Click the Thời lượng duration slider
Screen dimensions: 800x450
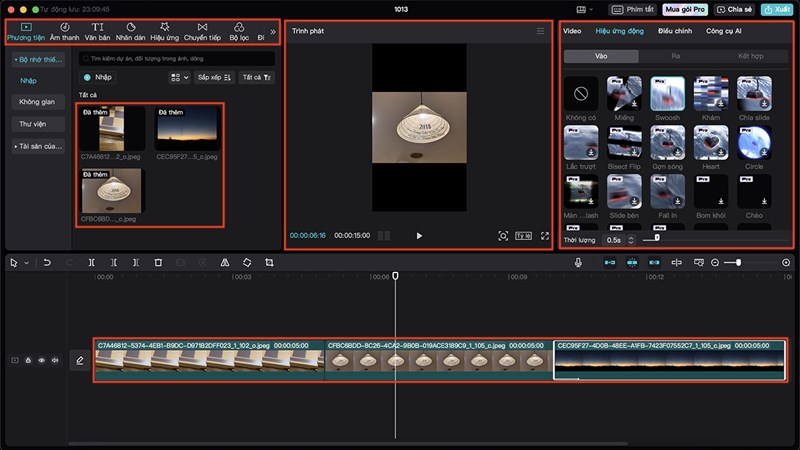pyautogui.click(x=656, y=238)
